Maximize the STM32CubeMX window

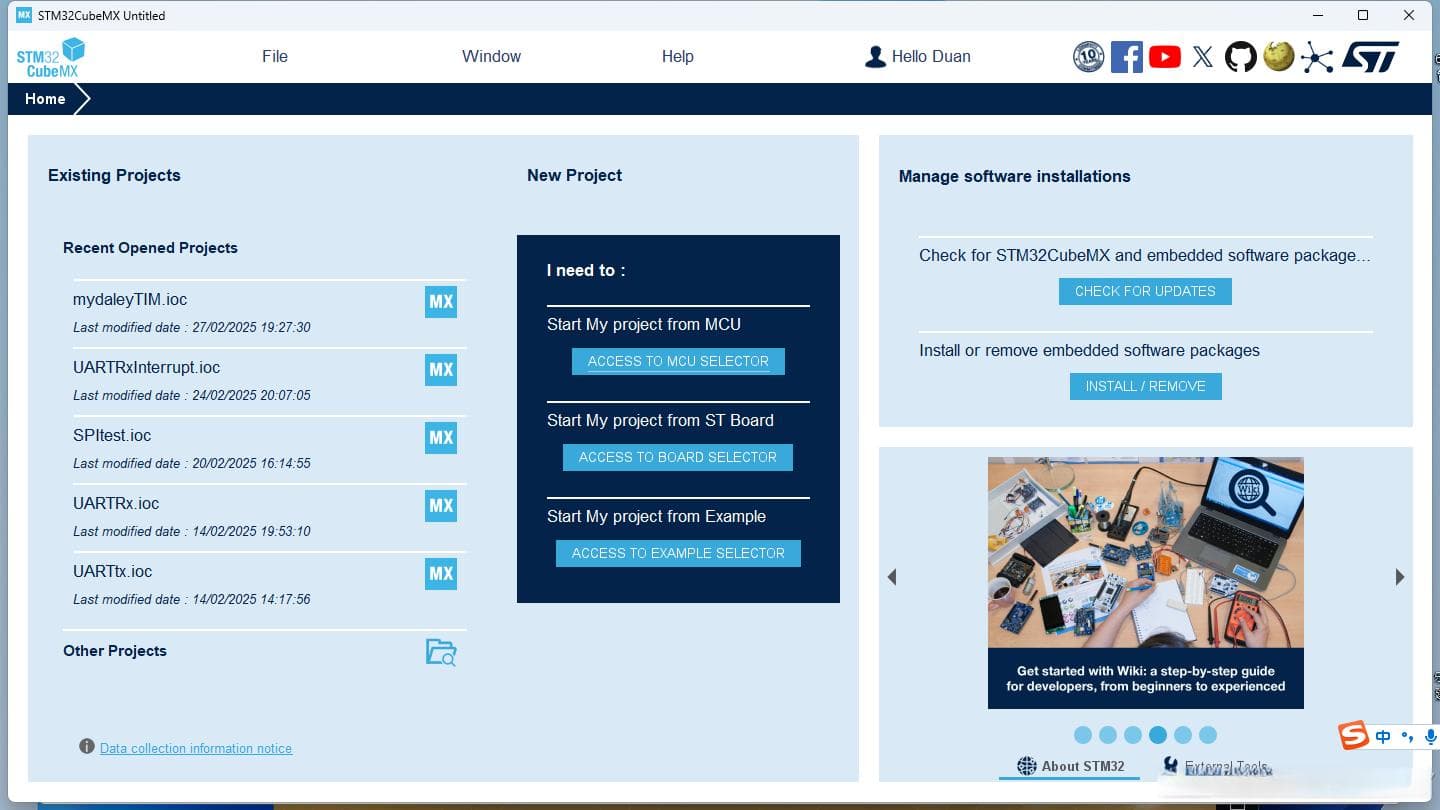coord(1363,15)
